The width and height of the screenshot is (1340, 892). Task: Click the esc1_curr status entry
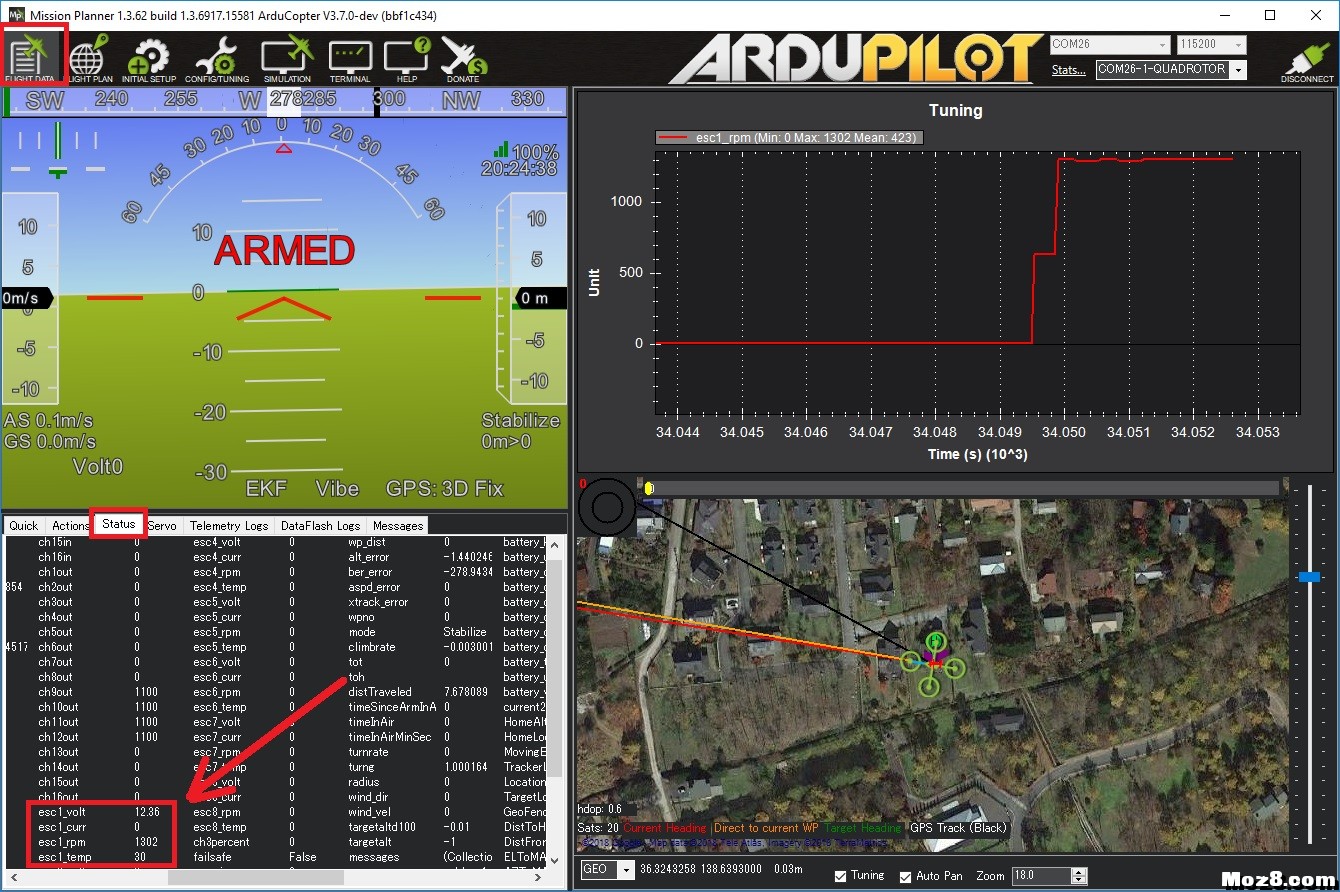(x=62, y=827)
